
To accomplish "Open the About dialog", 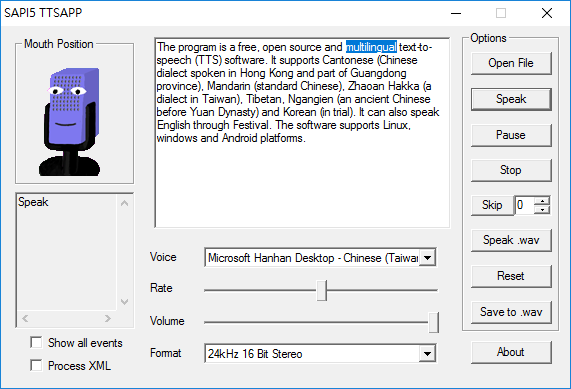I will [x=511, y=352].
